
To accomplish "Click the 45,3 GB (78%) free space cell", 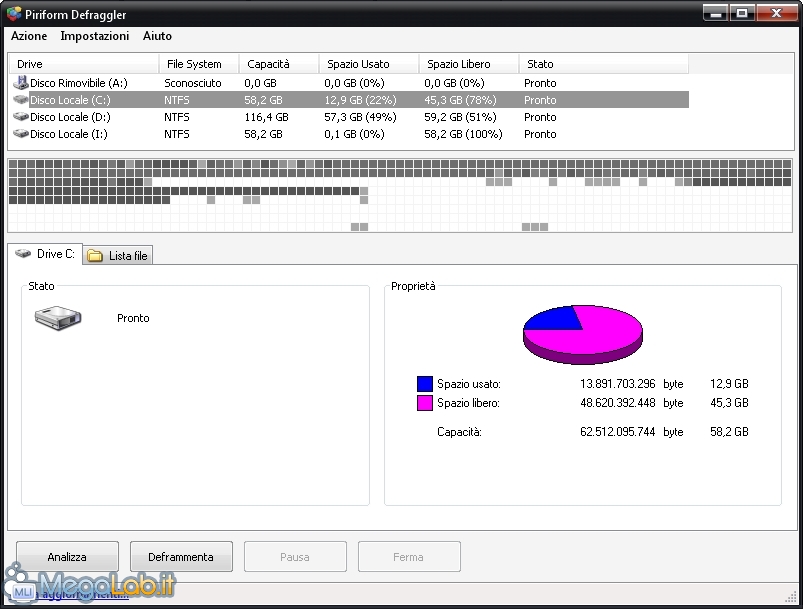I will pos(460,100).
